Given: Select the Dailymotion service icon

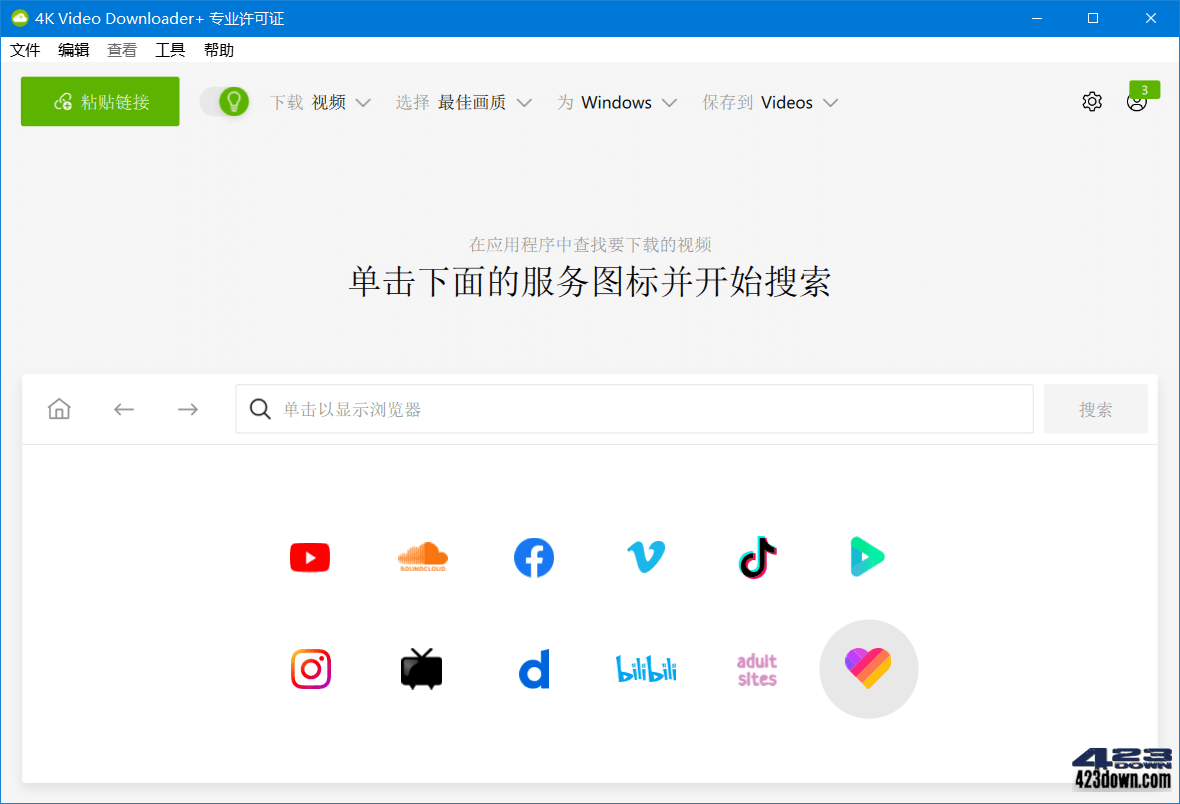Looking at the screenshot, I should (x=533, y=669).
